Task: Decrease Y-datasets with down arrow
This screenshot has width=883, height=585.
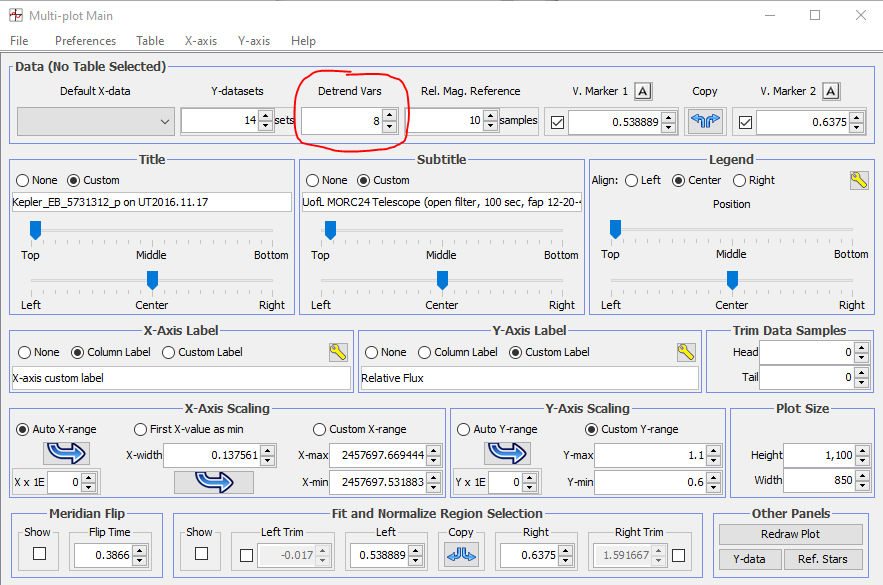Action: (265, 127)
